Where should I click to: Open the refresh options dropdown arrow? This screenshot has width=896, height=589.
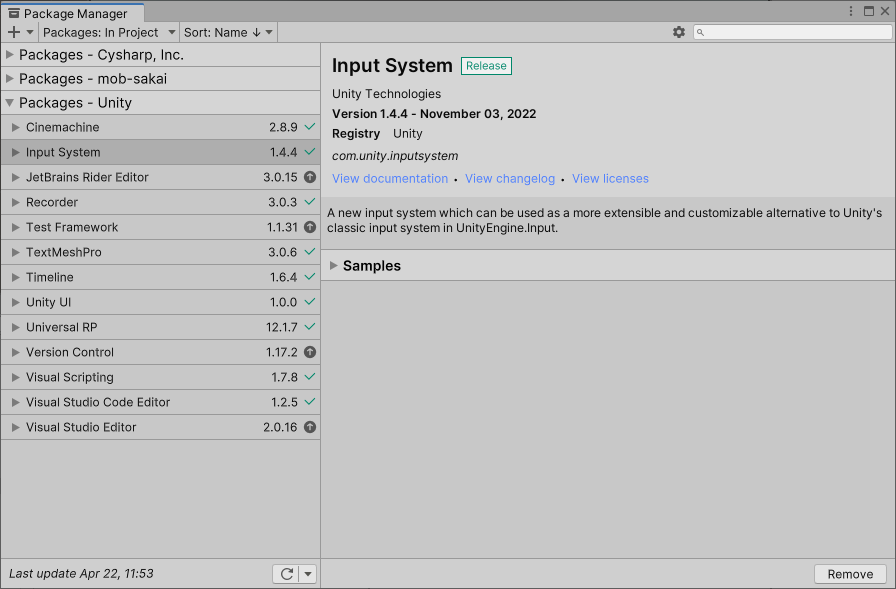(x=308, y=574)
